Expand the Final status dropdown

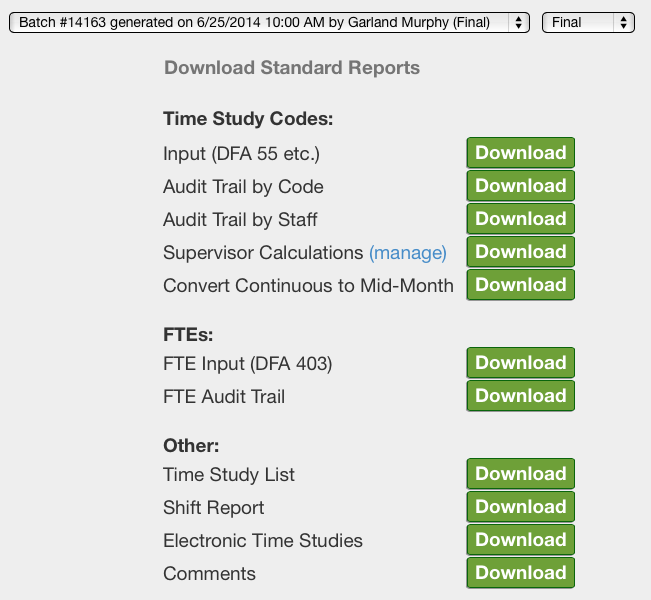tap(588, 22)
